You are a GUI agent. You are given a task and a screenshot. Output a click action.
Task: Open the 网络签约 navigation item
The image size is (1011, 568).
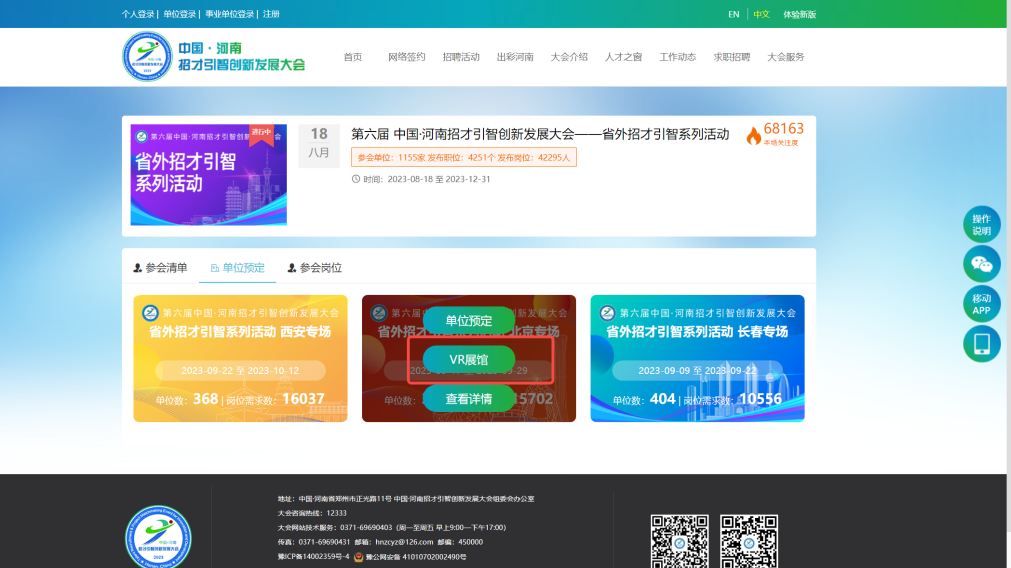pyautogui.click(x=406, y=57)
